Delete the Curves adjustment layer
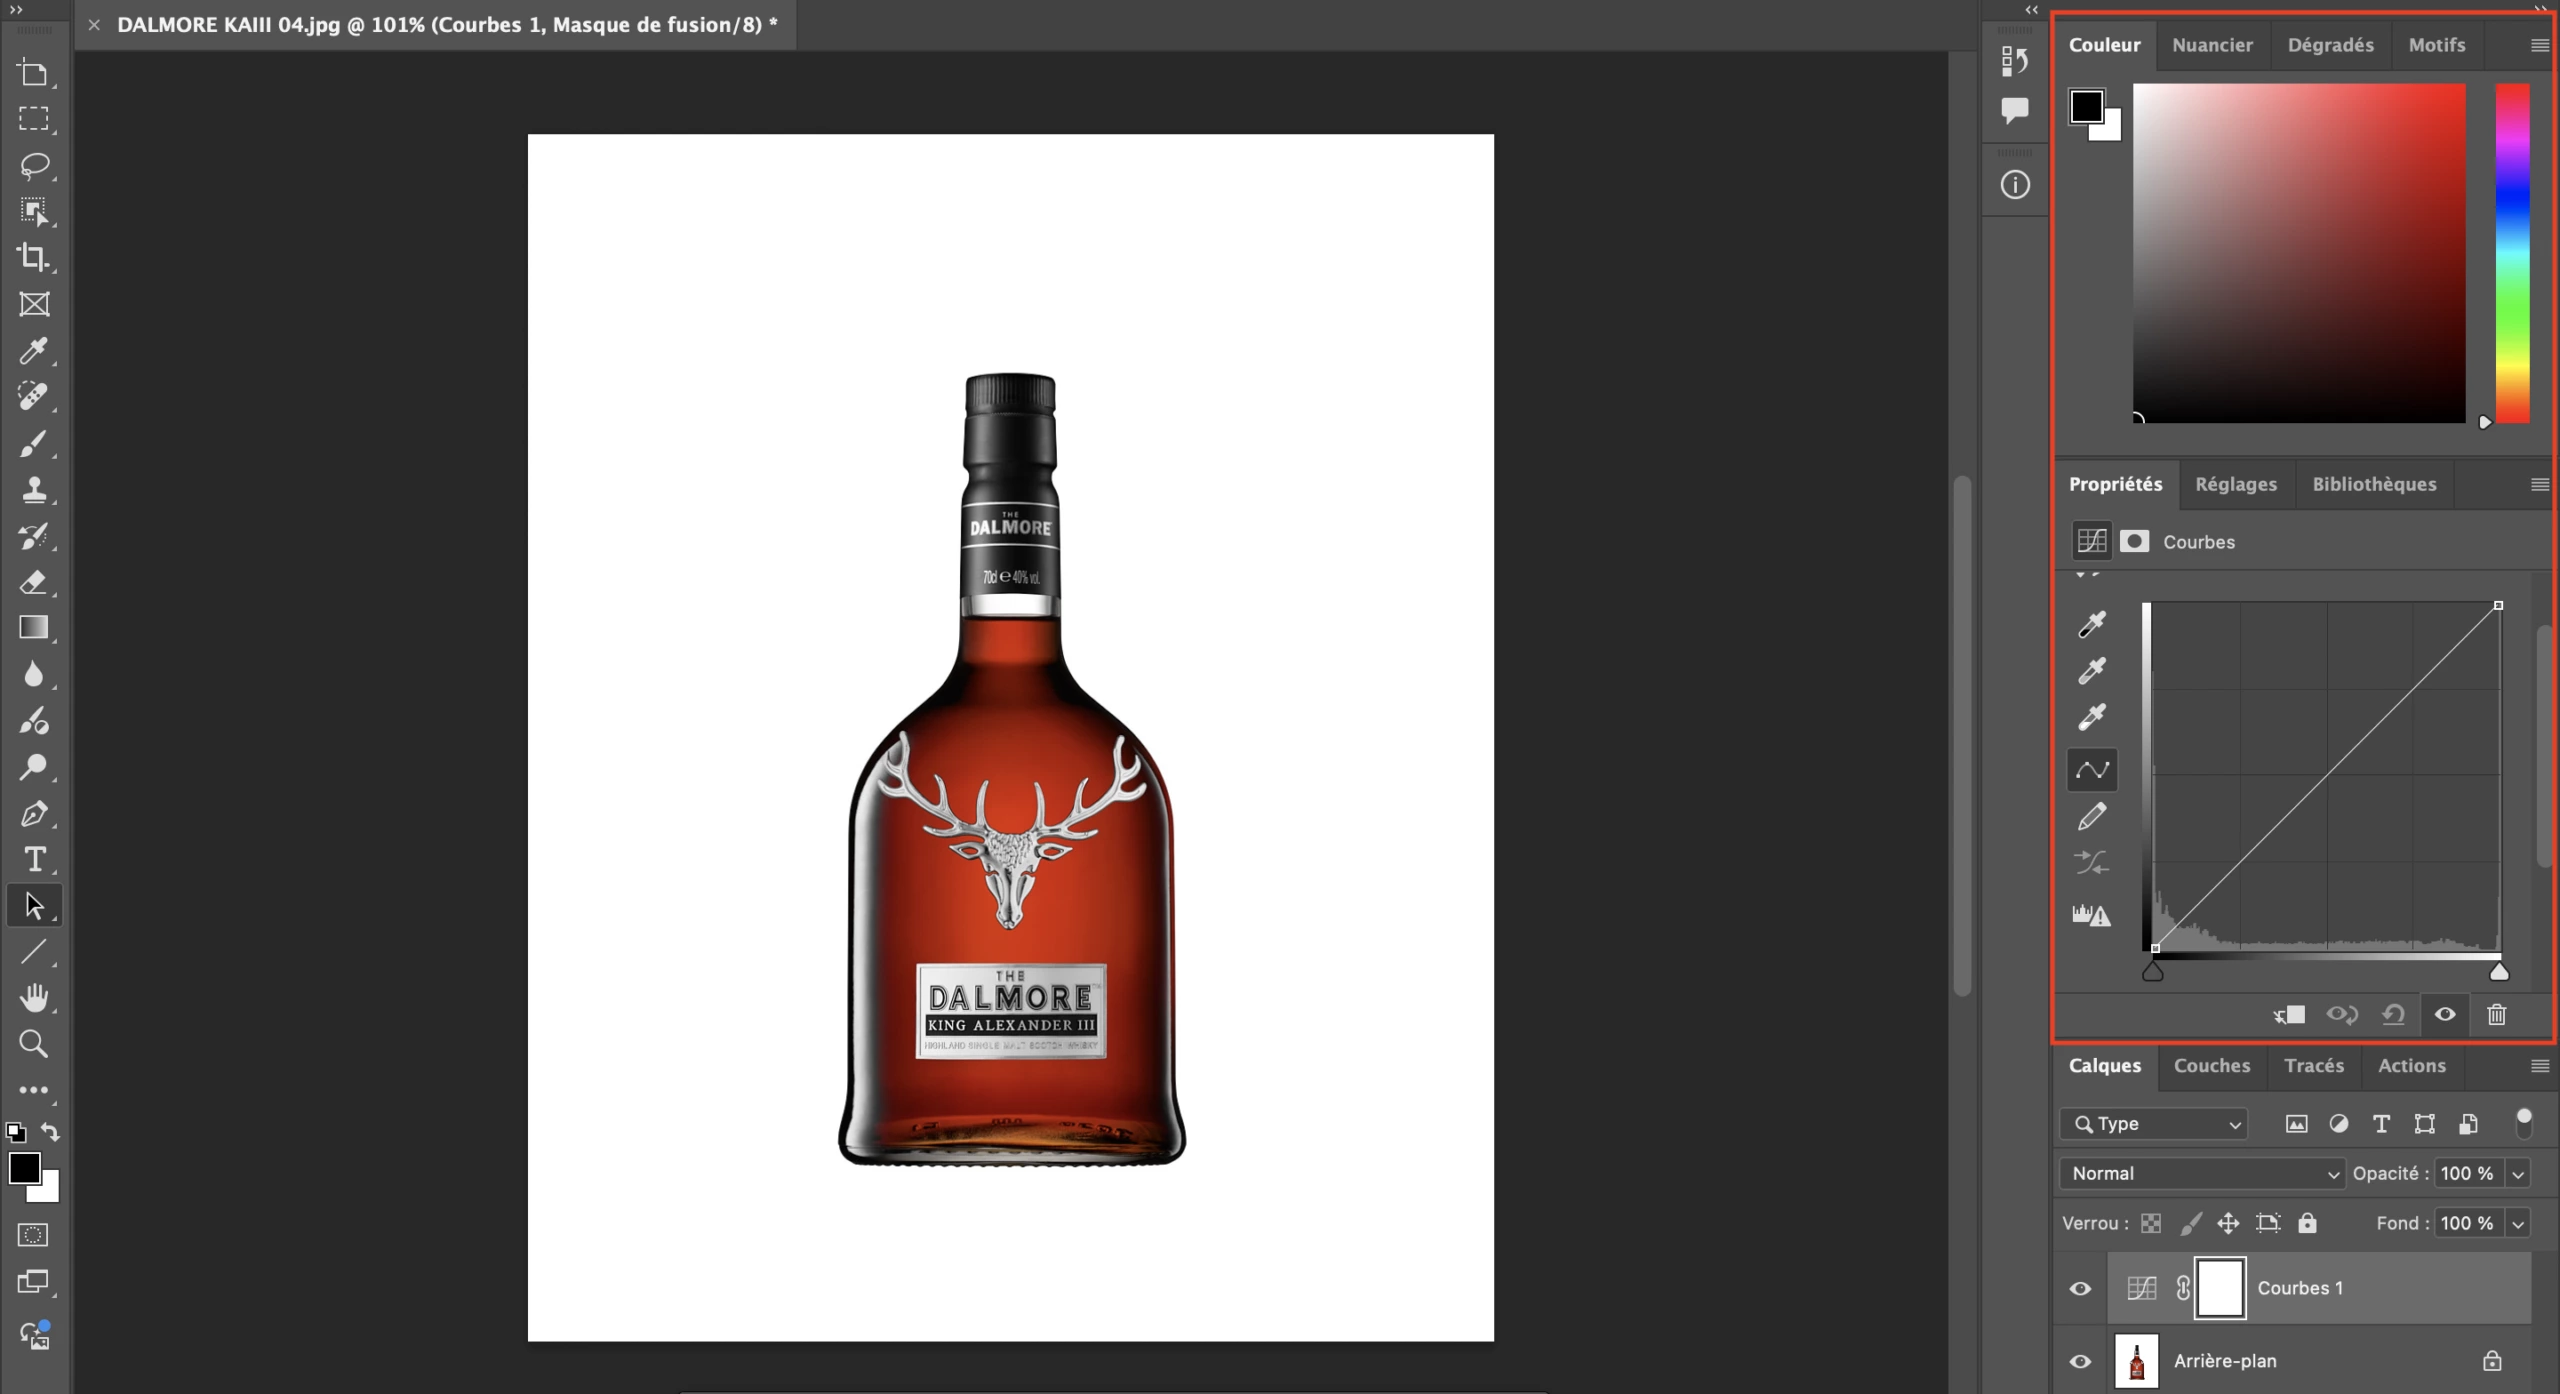The width and height of the screenshot is (2560, 1394). click(2497, 1015)
